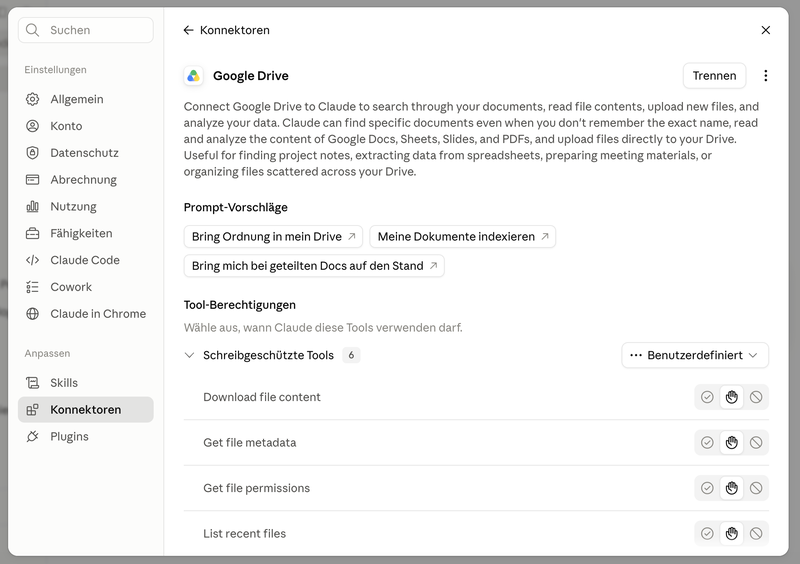Click the List recent files label
This screenshot has height=564, width=800.
coord(244,533)
